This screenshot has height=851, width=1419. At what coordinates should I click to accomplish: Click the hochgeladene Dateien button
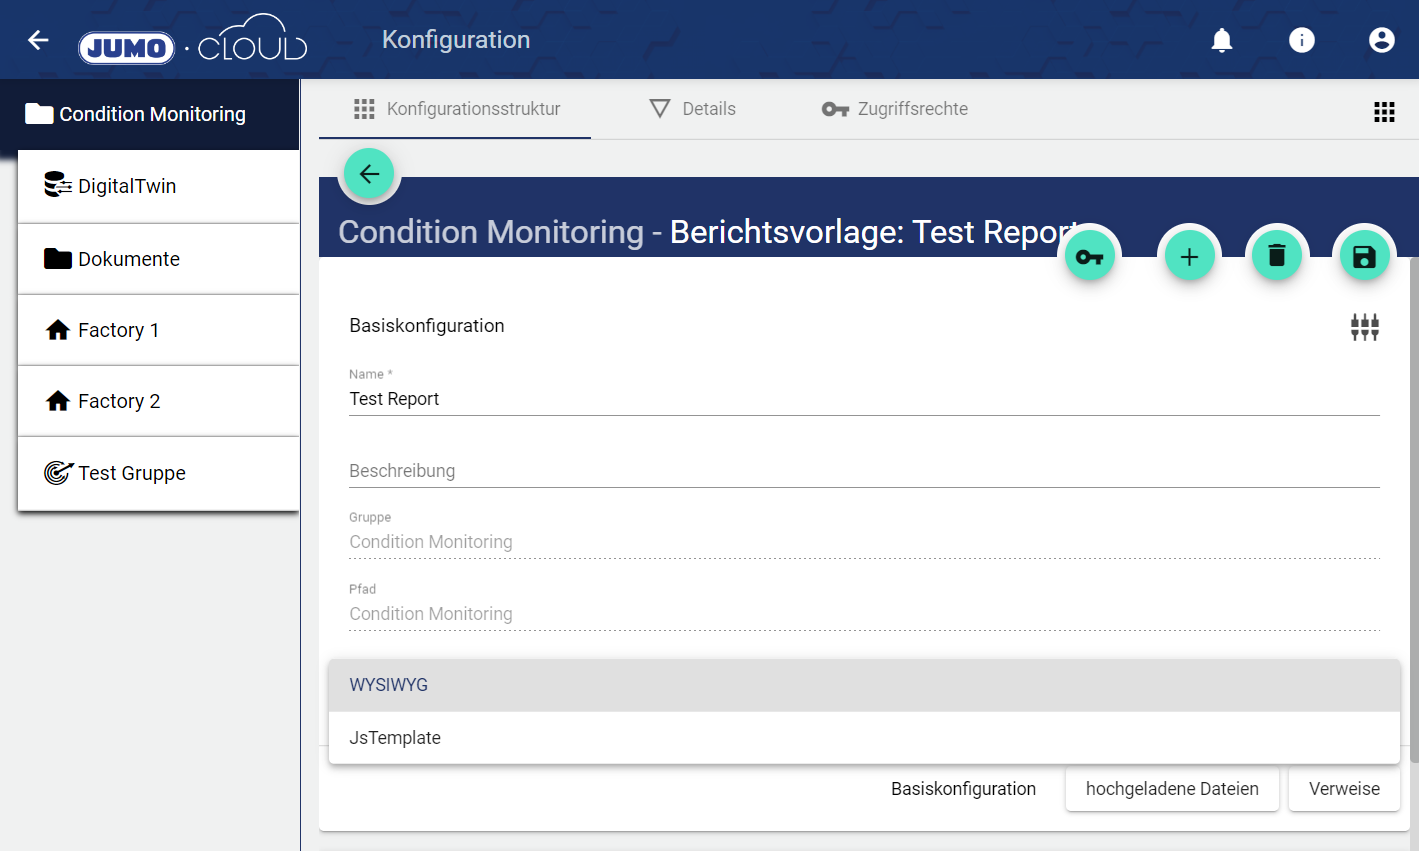1171,789
